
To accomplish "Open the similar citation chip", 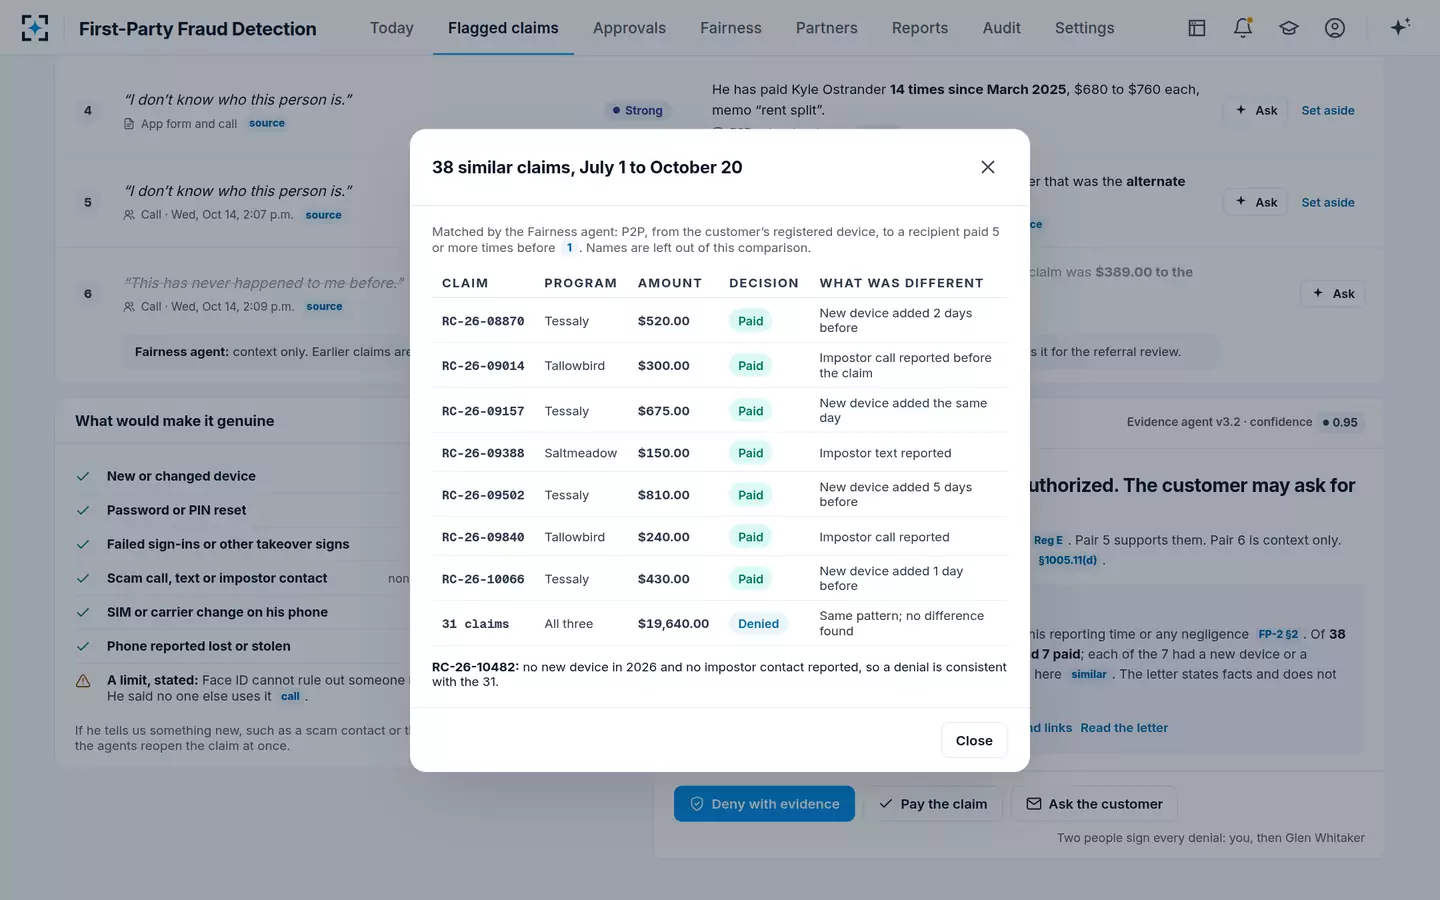I will pos(1089,675).
